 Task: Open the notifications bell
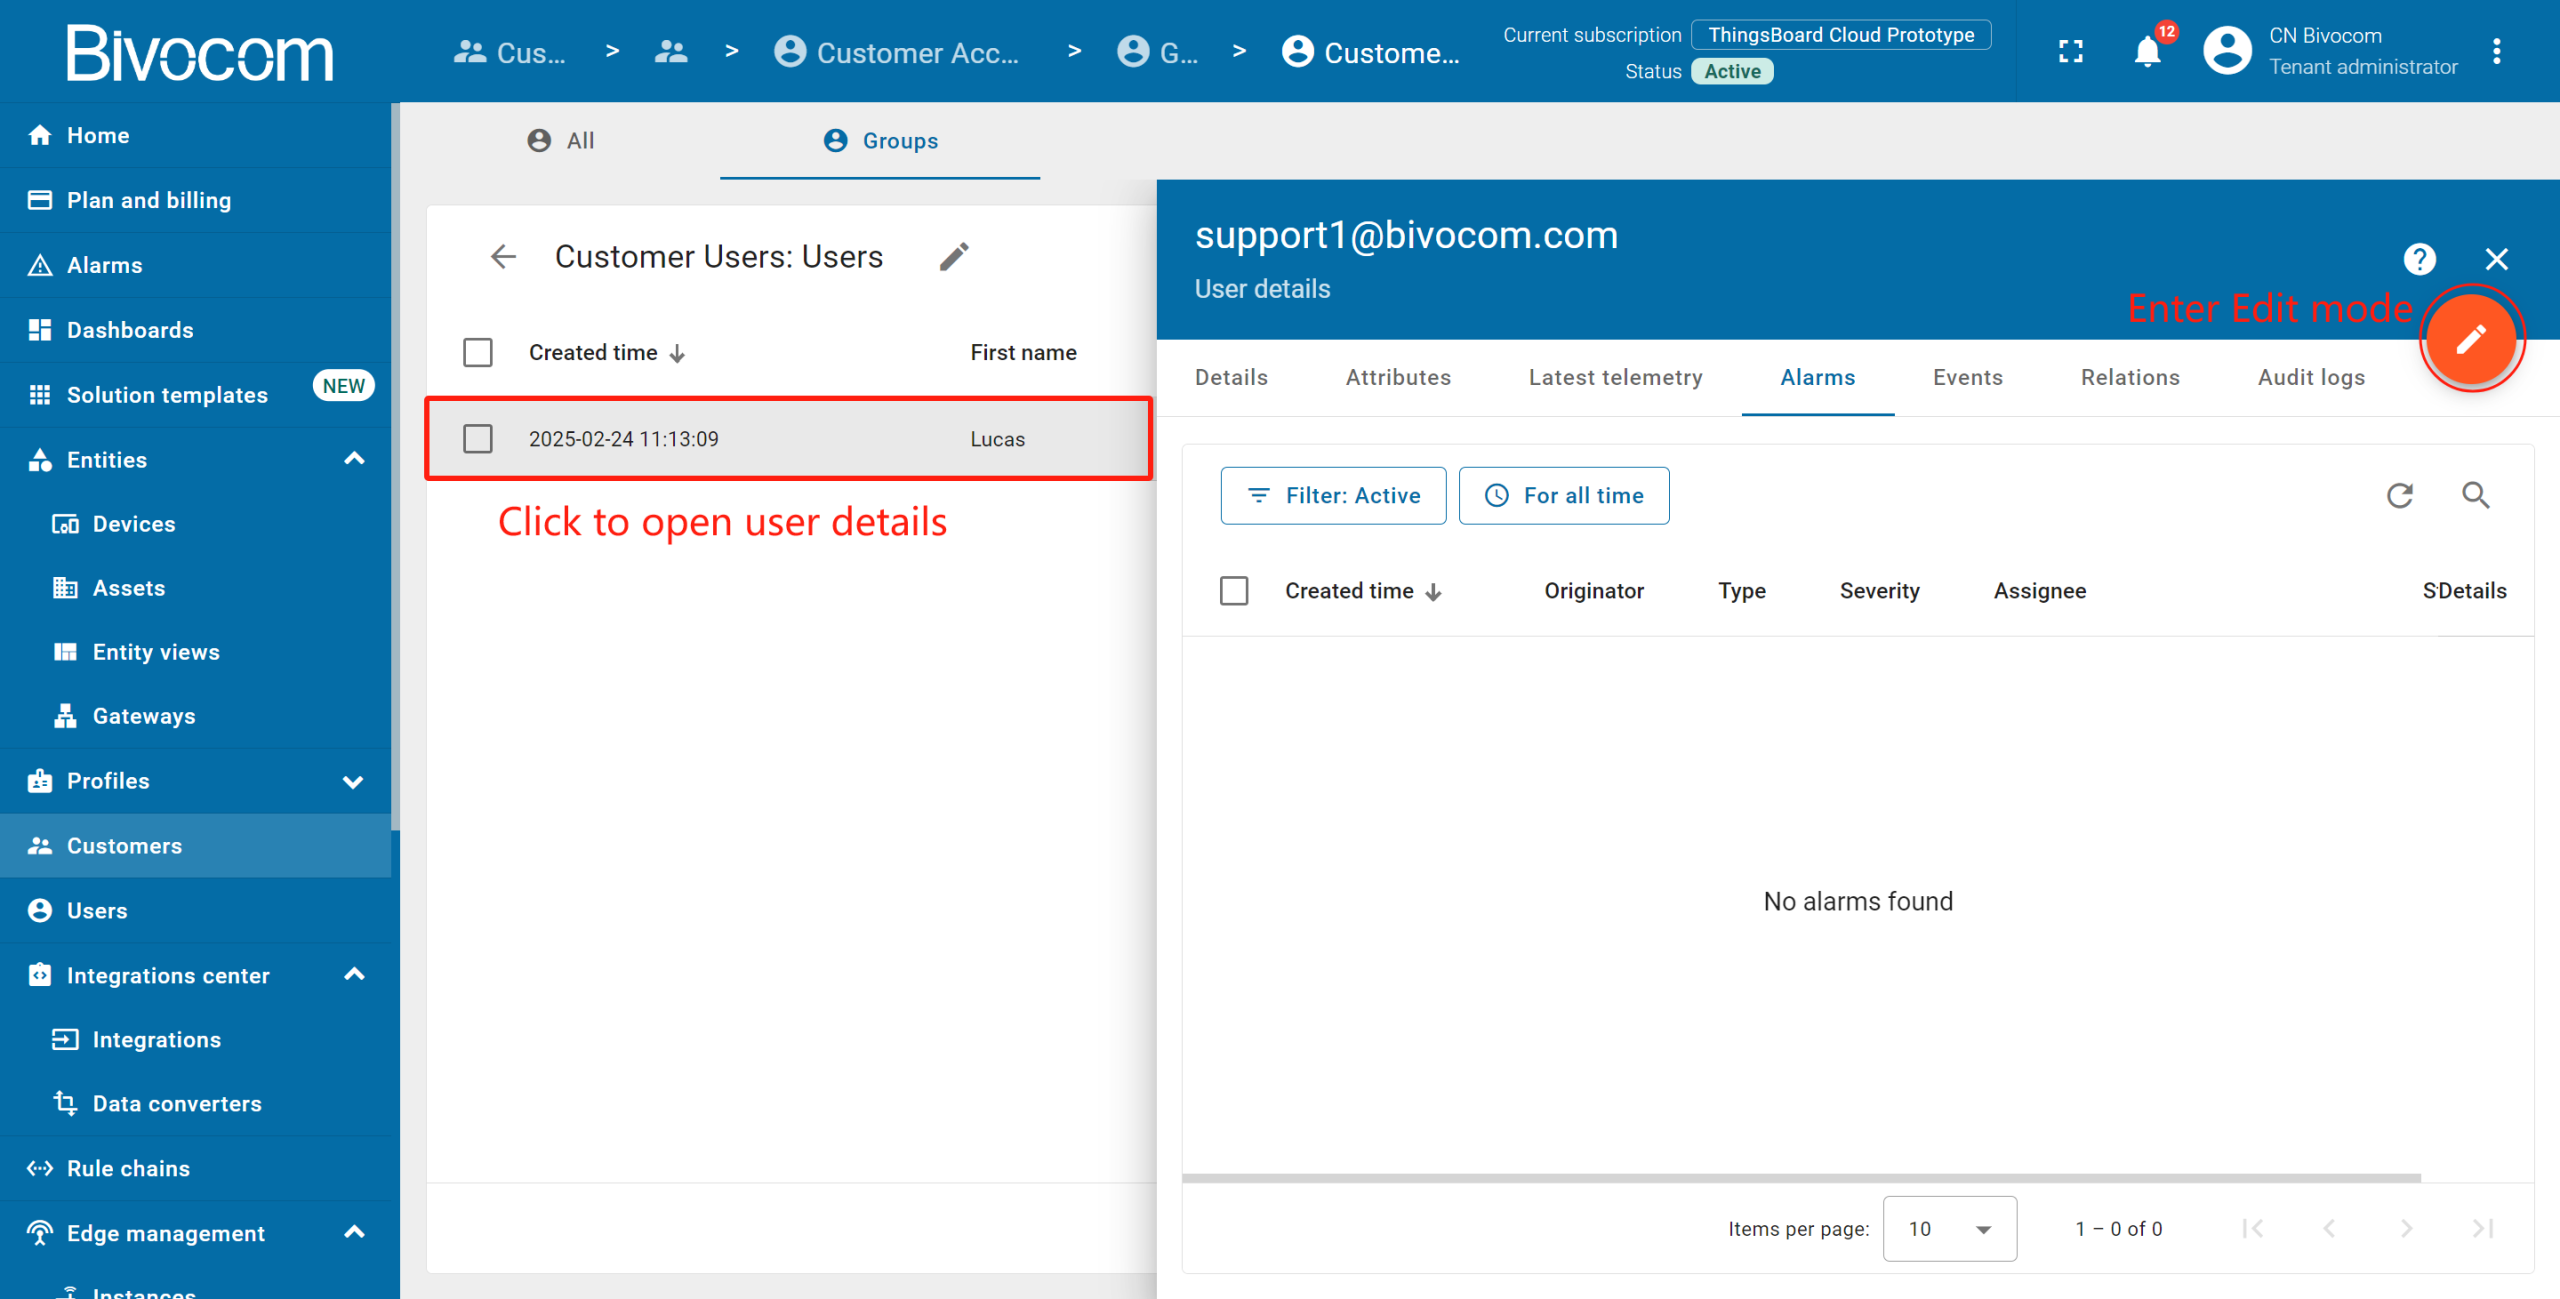tap(2147, 52)
